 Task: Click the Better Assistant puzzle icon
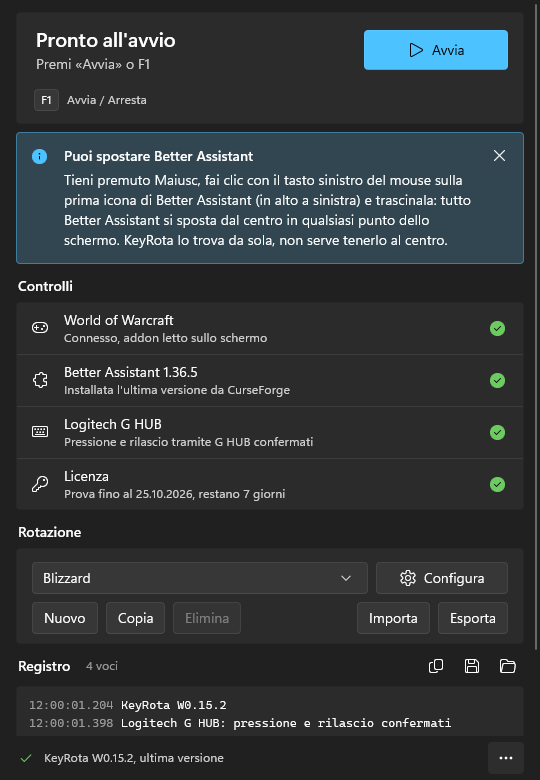click(40, 380)
